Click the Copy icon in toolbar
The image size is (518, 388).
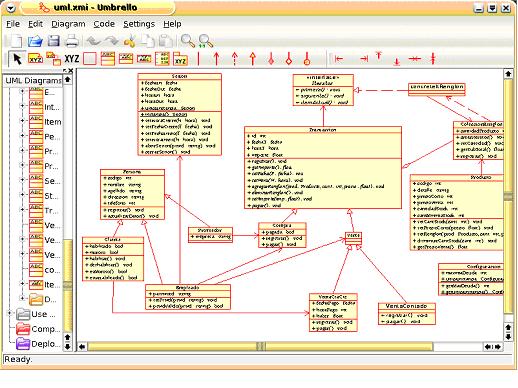147,41
